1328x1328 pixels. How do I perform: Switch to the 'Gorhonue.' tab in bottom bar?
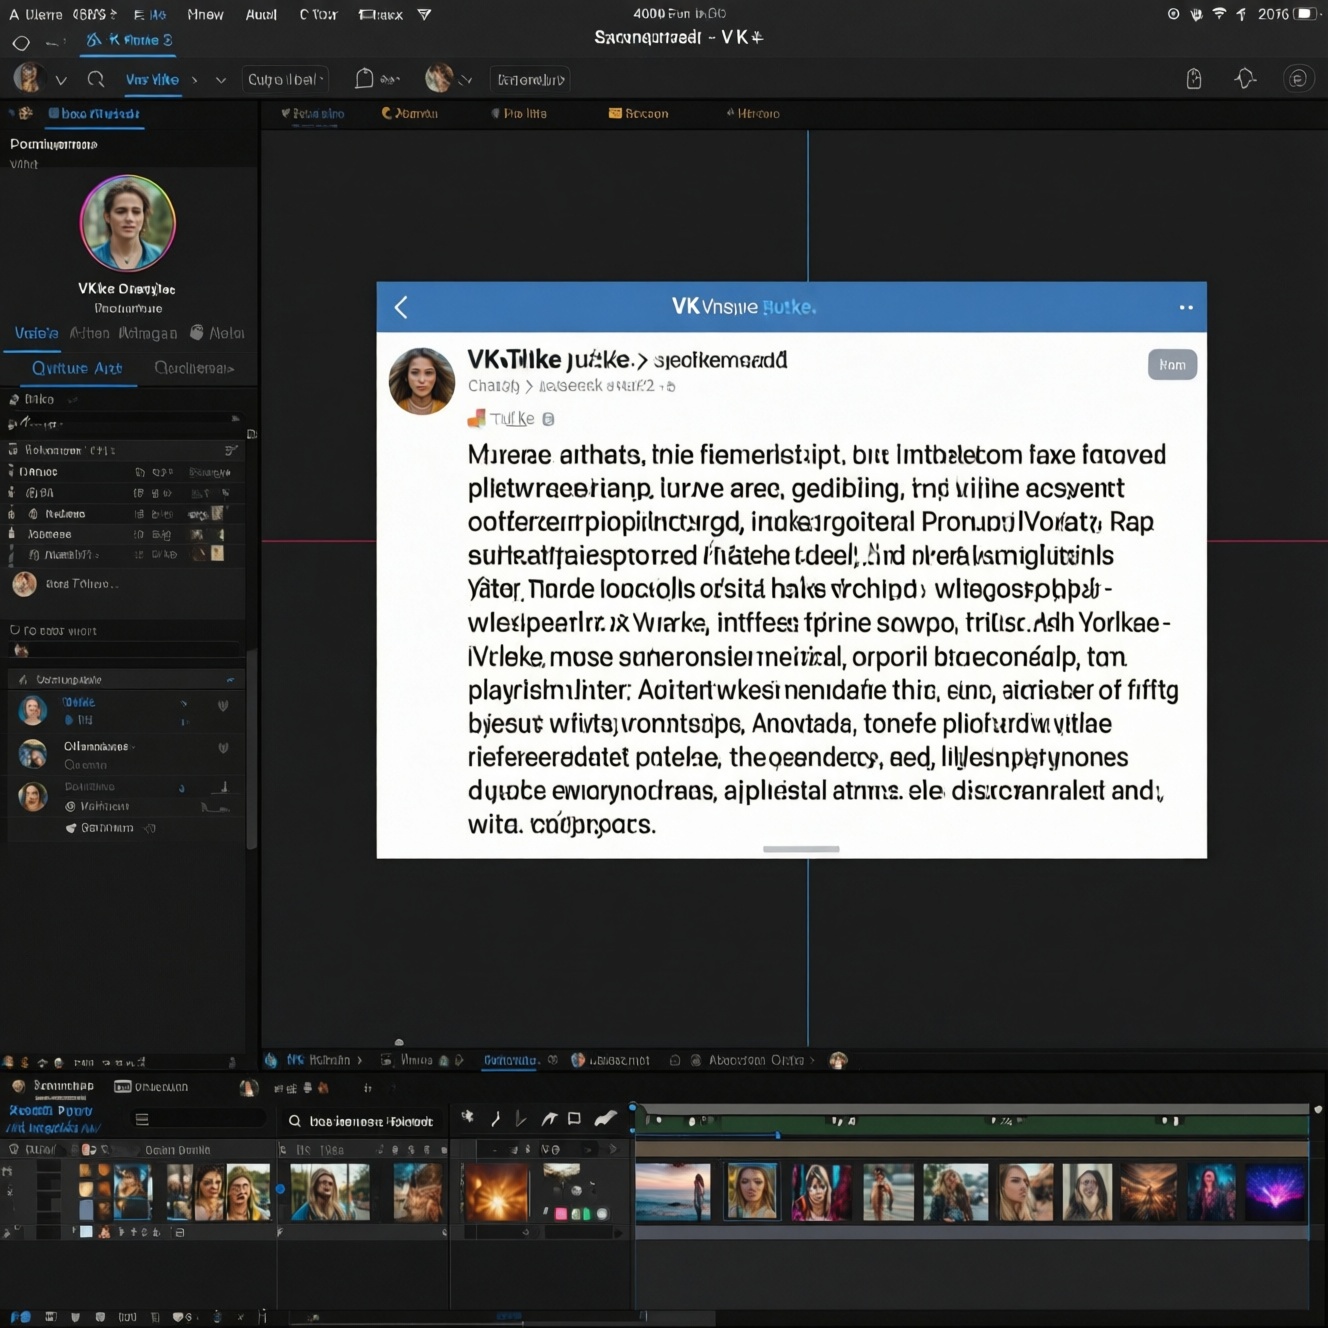tap(511, 1060)
